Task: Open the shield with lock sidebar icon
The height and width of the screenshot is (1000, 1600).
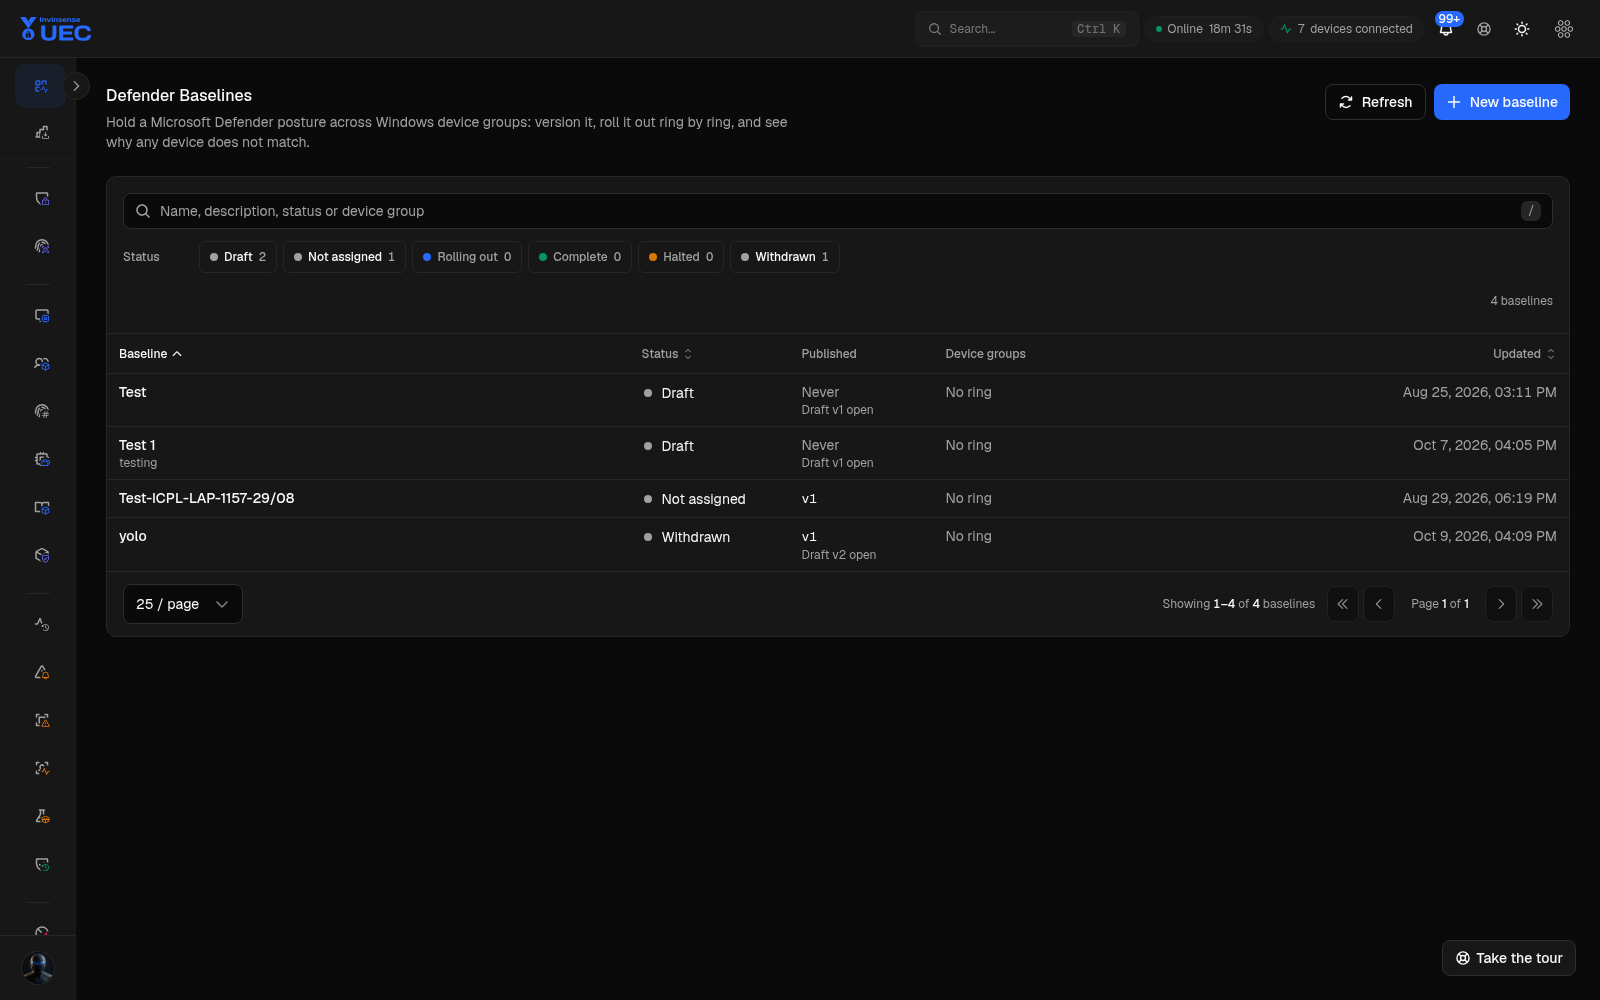Action: (42, 199)
